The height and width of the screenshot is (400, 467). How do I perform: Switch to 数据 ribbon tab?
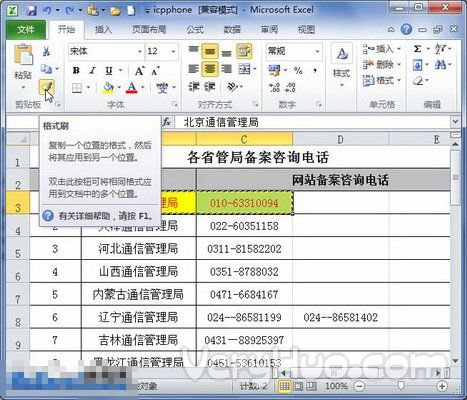[x=232, y=30]
